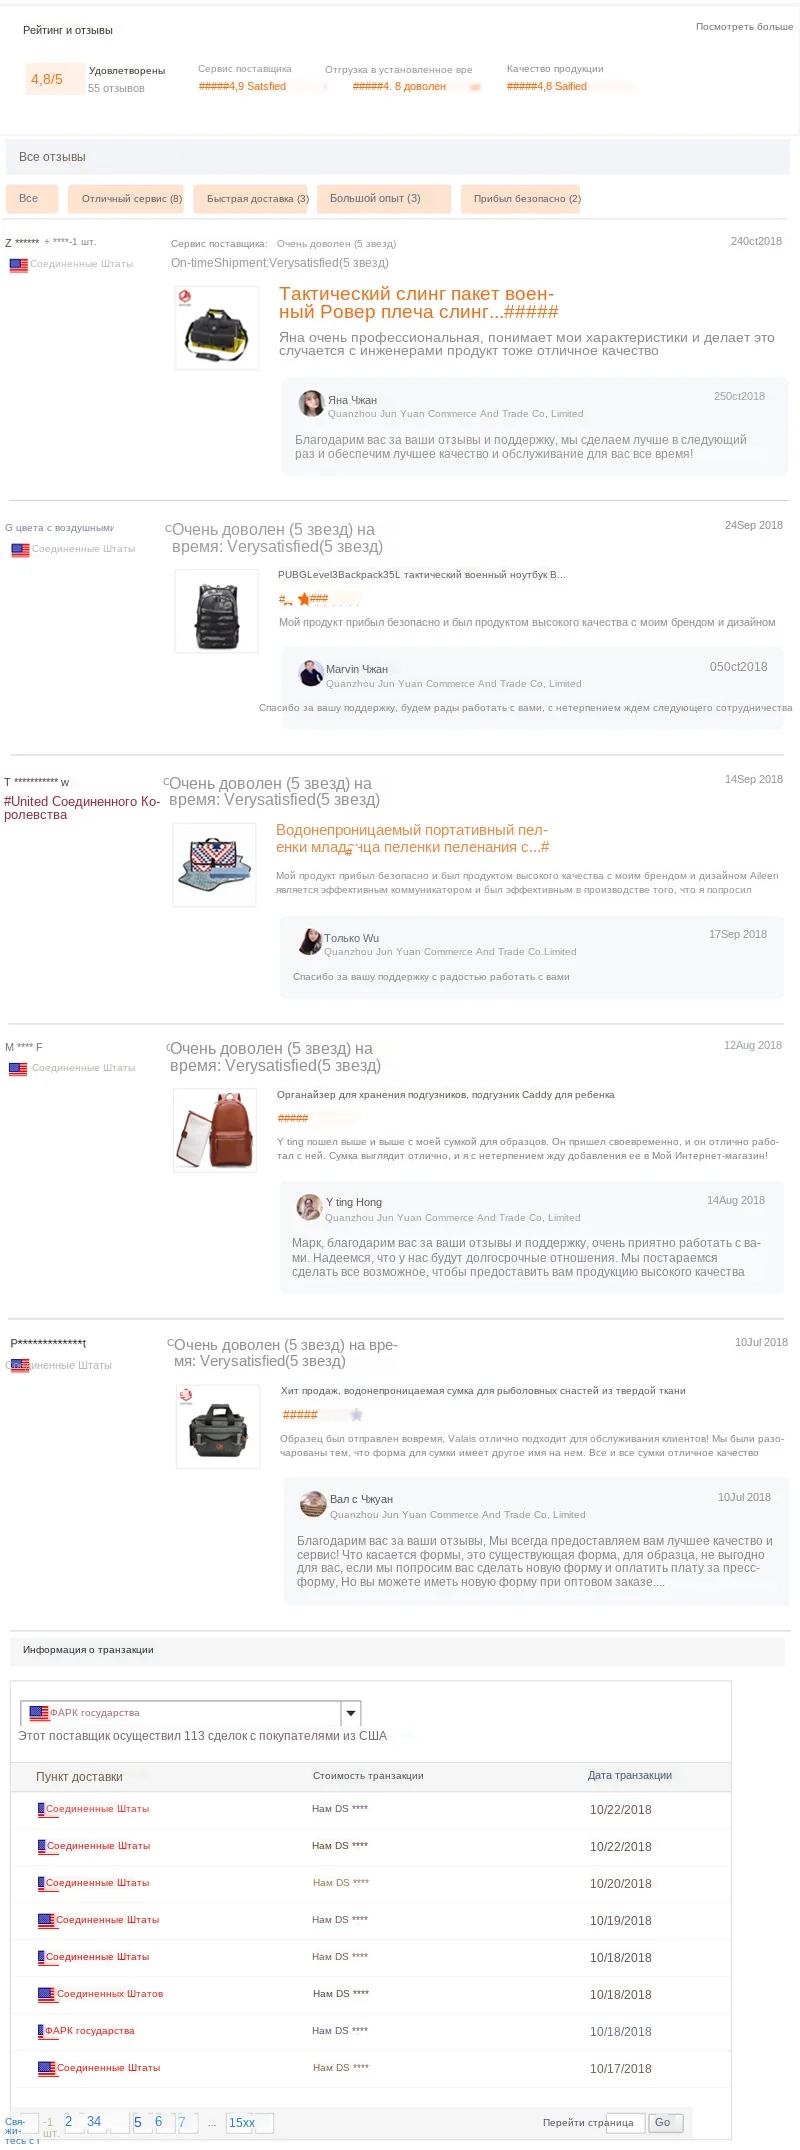Open the country selection dropdown arrow

(351, 1713)
